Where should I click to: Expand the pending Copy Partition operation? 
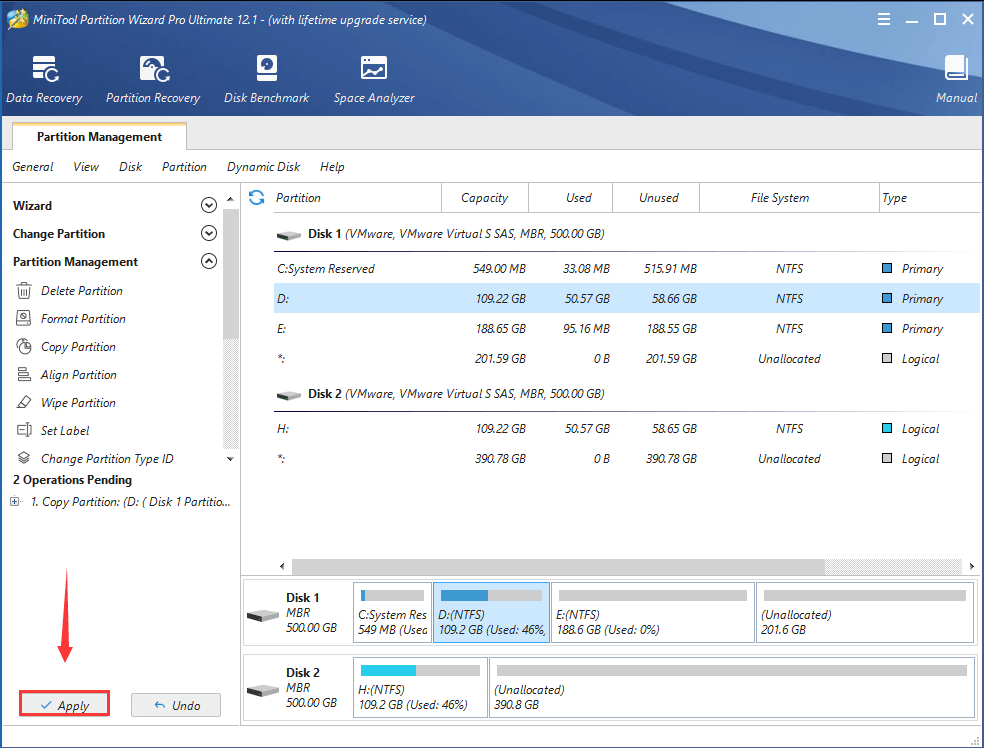[15, 501]
